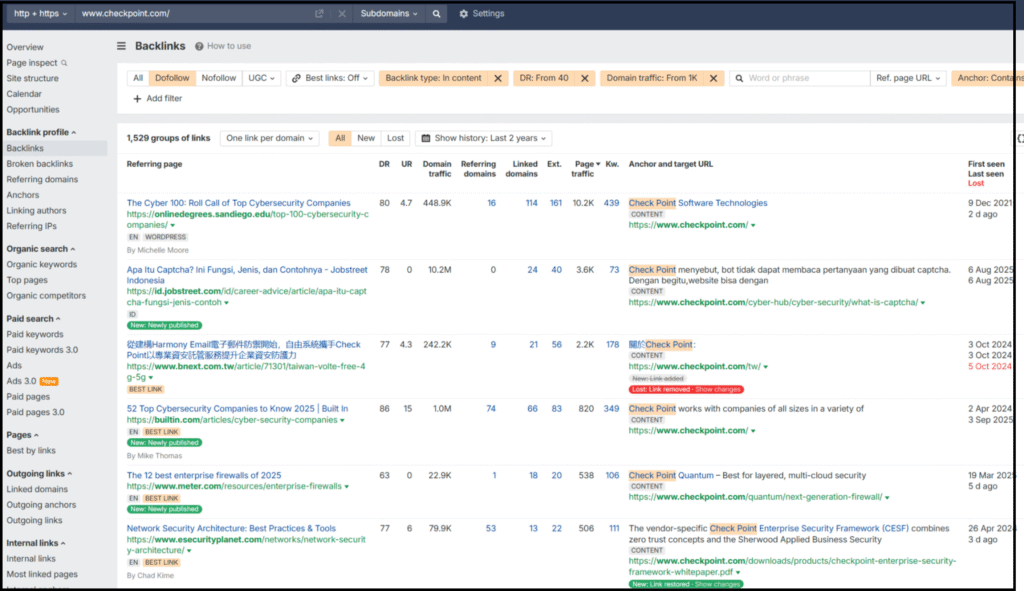Viewport: 1024px width, 591px height.
Task: Sort the table by Page traffic column
Action: point(582,169)
